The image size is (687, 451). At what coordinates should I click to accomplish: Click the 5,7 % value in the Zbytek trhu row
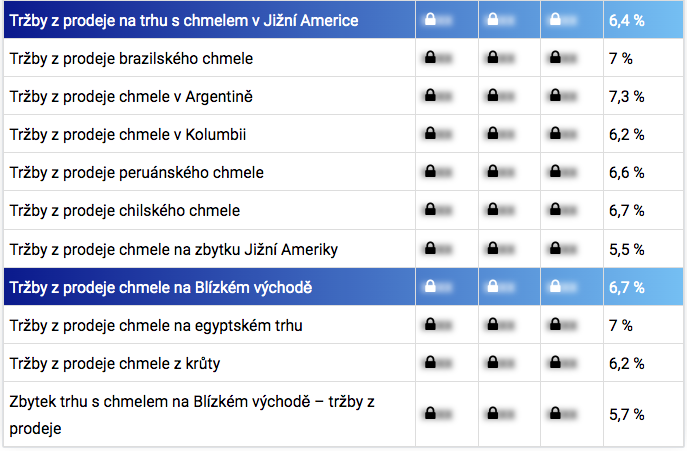(626, 413)
